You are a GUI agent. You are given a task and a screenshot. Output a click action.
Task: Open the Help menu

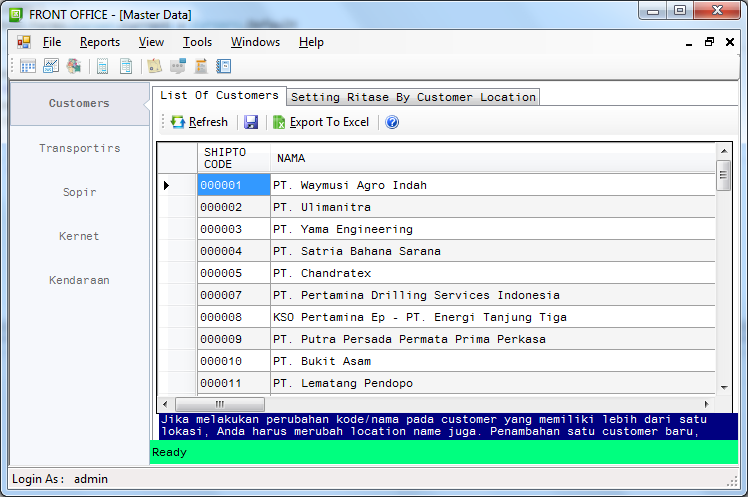pyautogui.click(x=311, y=42)
